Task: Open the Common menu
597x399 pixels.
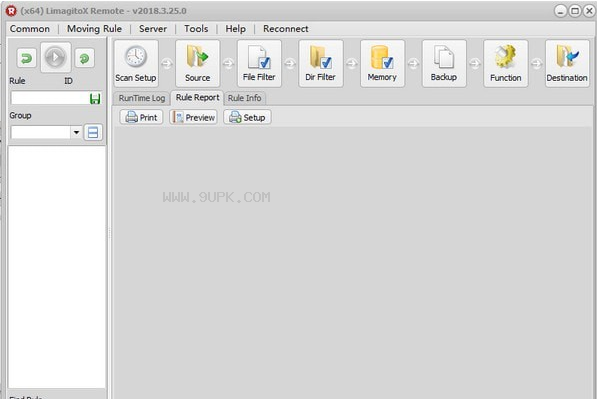Action: (x=30, y=29)
